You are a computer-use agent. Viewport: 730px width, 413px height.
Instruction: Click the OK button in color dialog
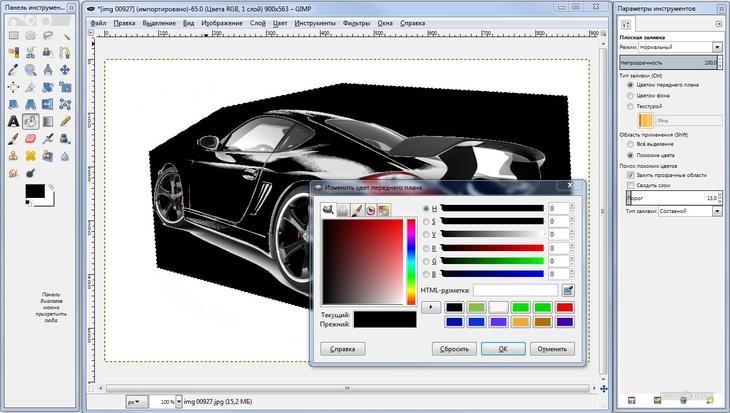503,349
